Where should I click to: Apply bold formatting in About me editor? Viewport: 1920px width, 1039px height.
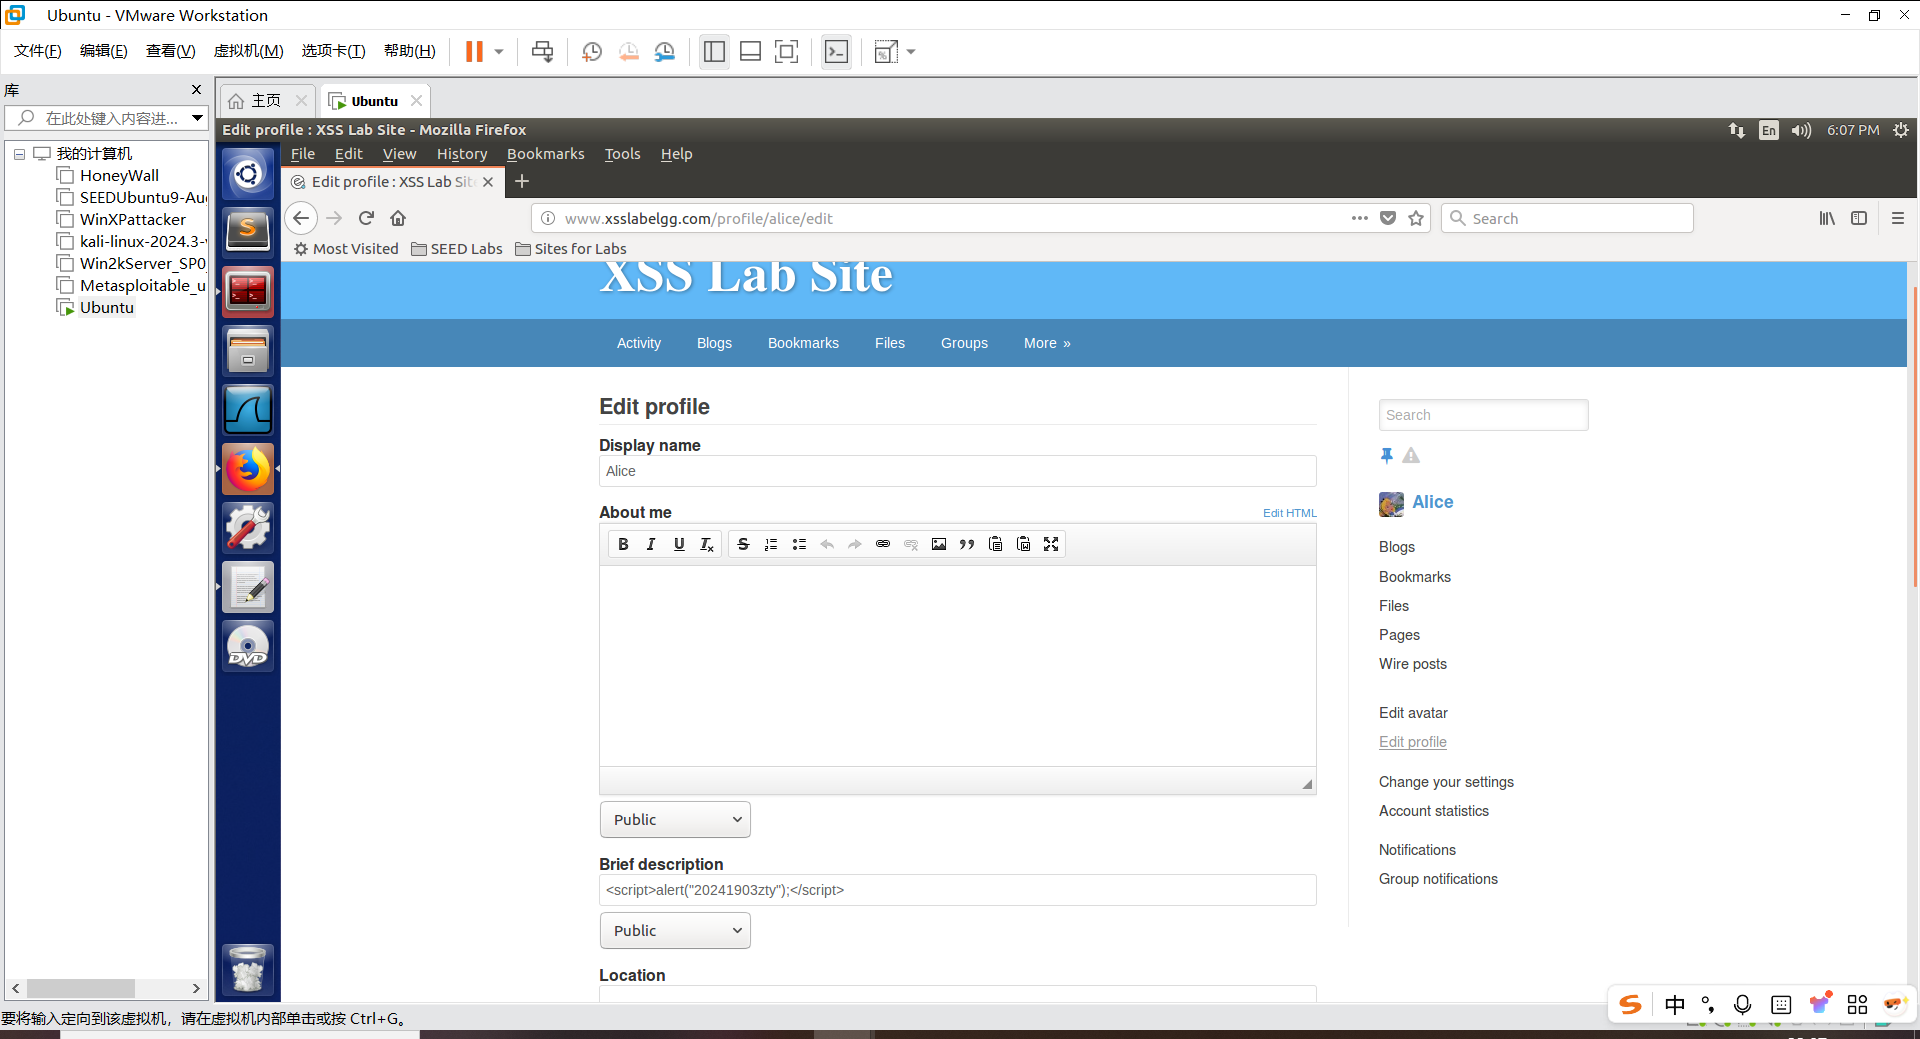point(623,544)
